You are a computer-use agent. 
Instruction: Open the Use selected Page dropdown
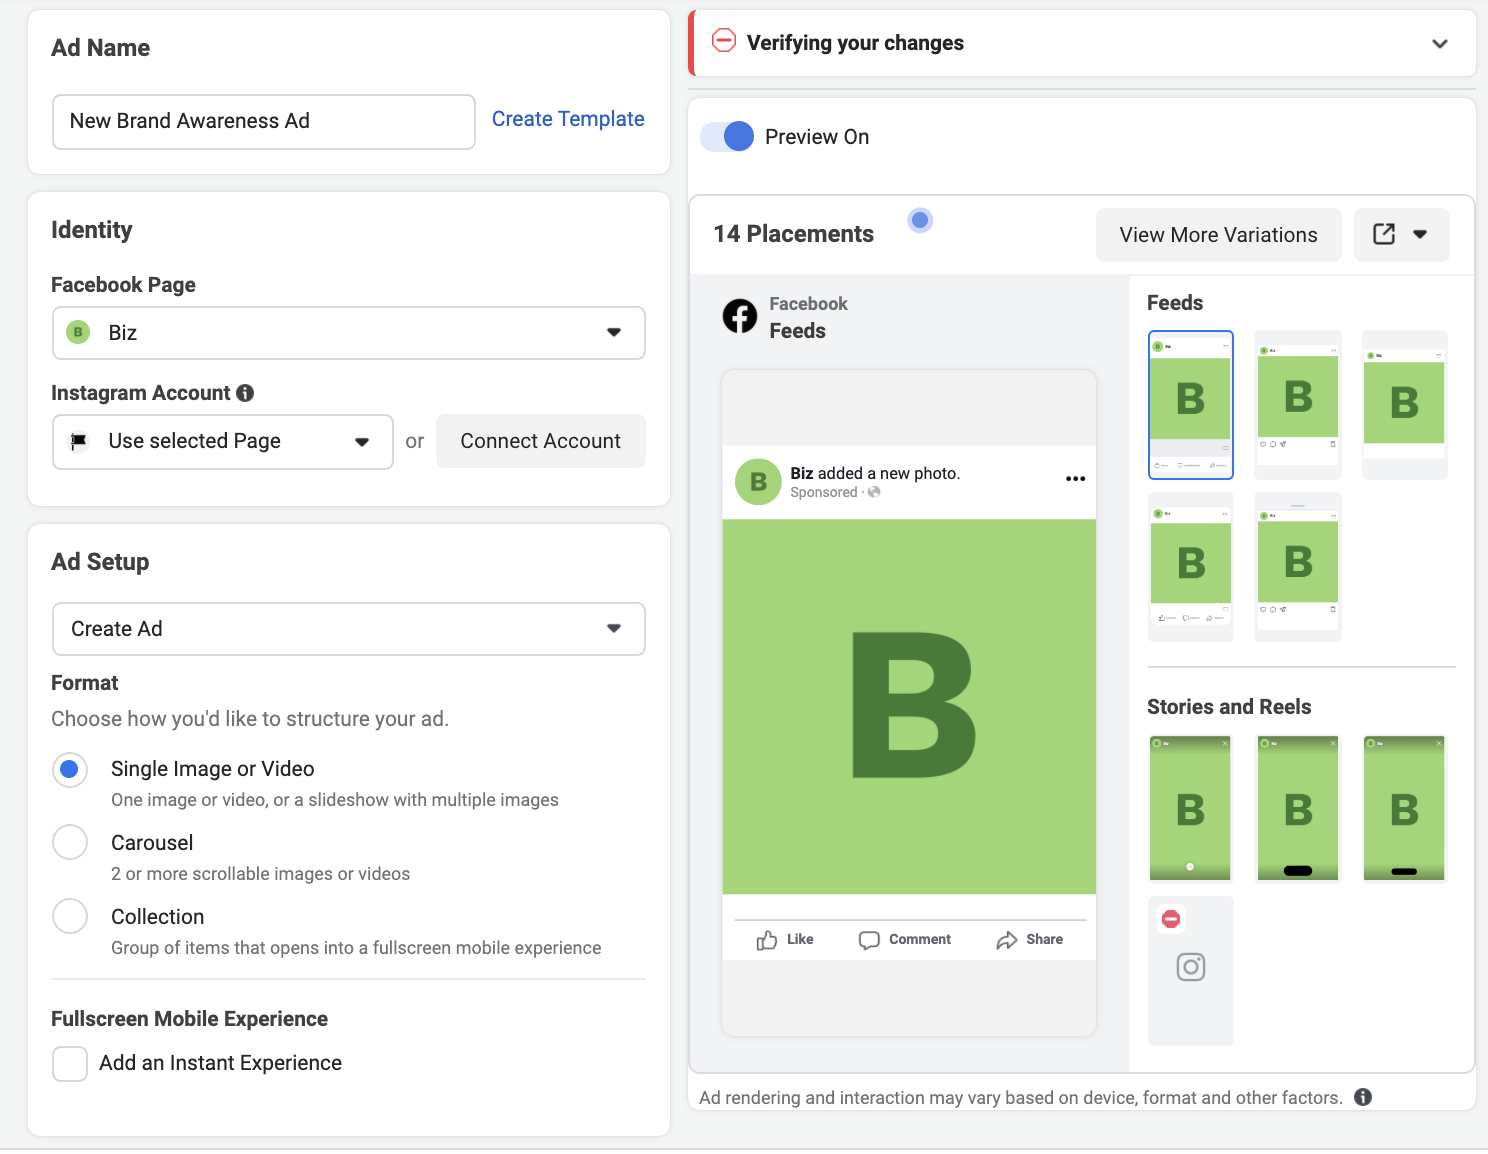[x=222, y=442]
